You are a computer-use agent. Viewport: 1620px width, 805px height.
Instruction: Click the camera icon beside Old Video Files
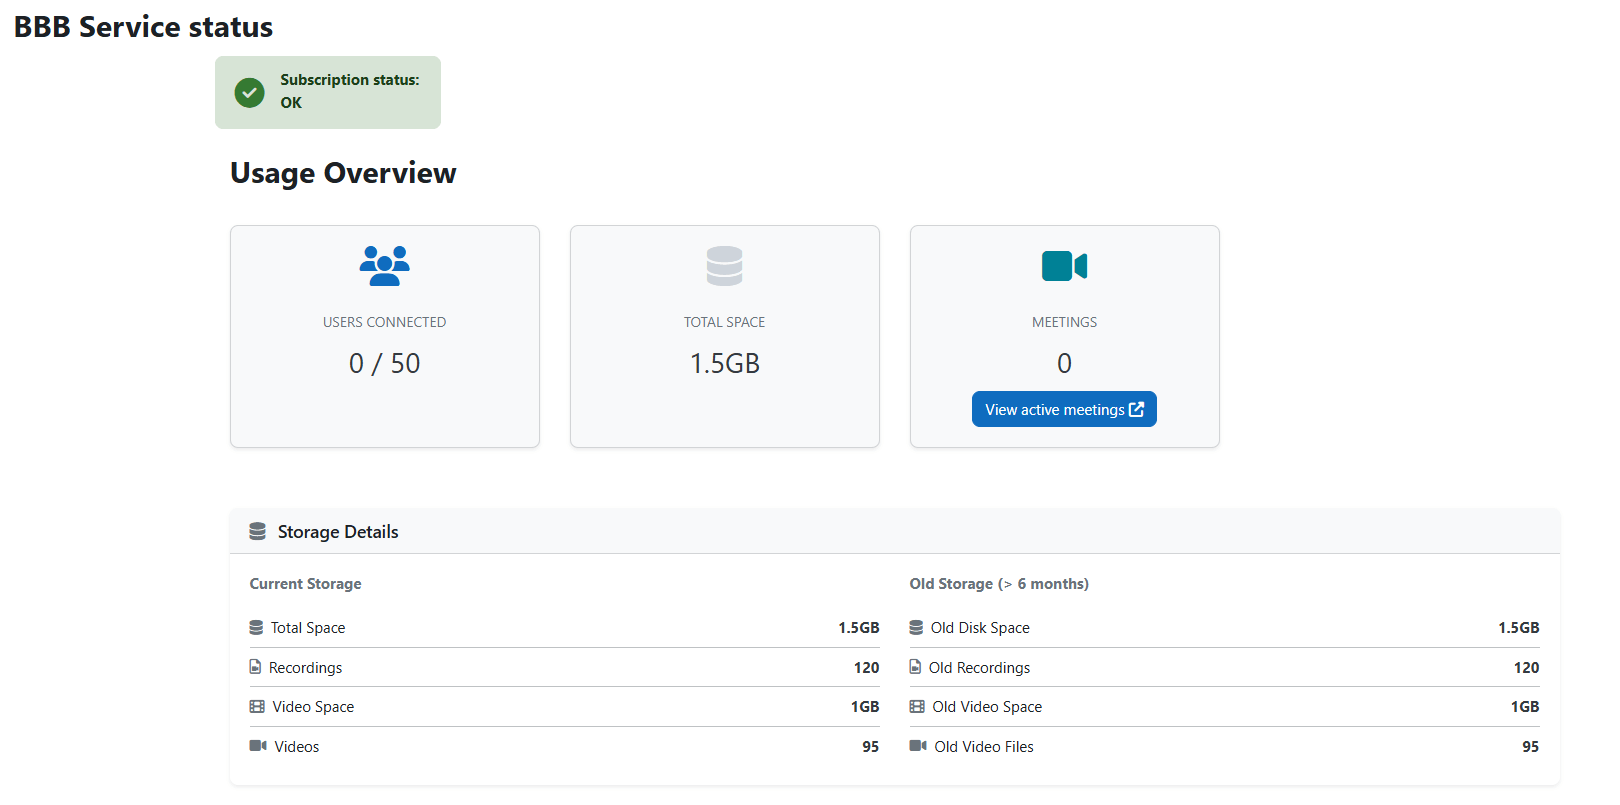click(x=917, y=746)
